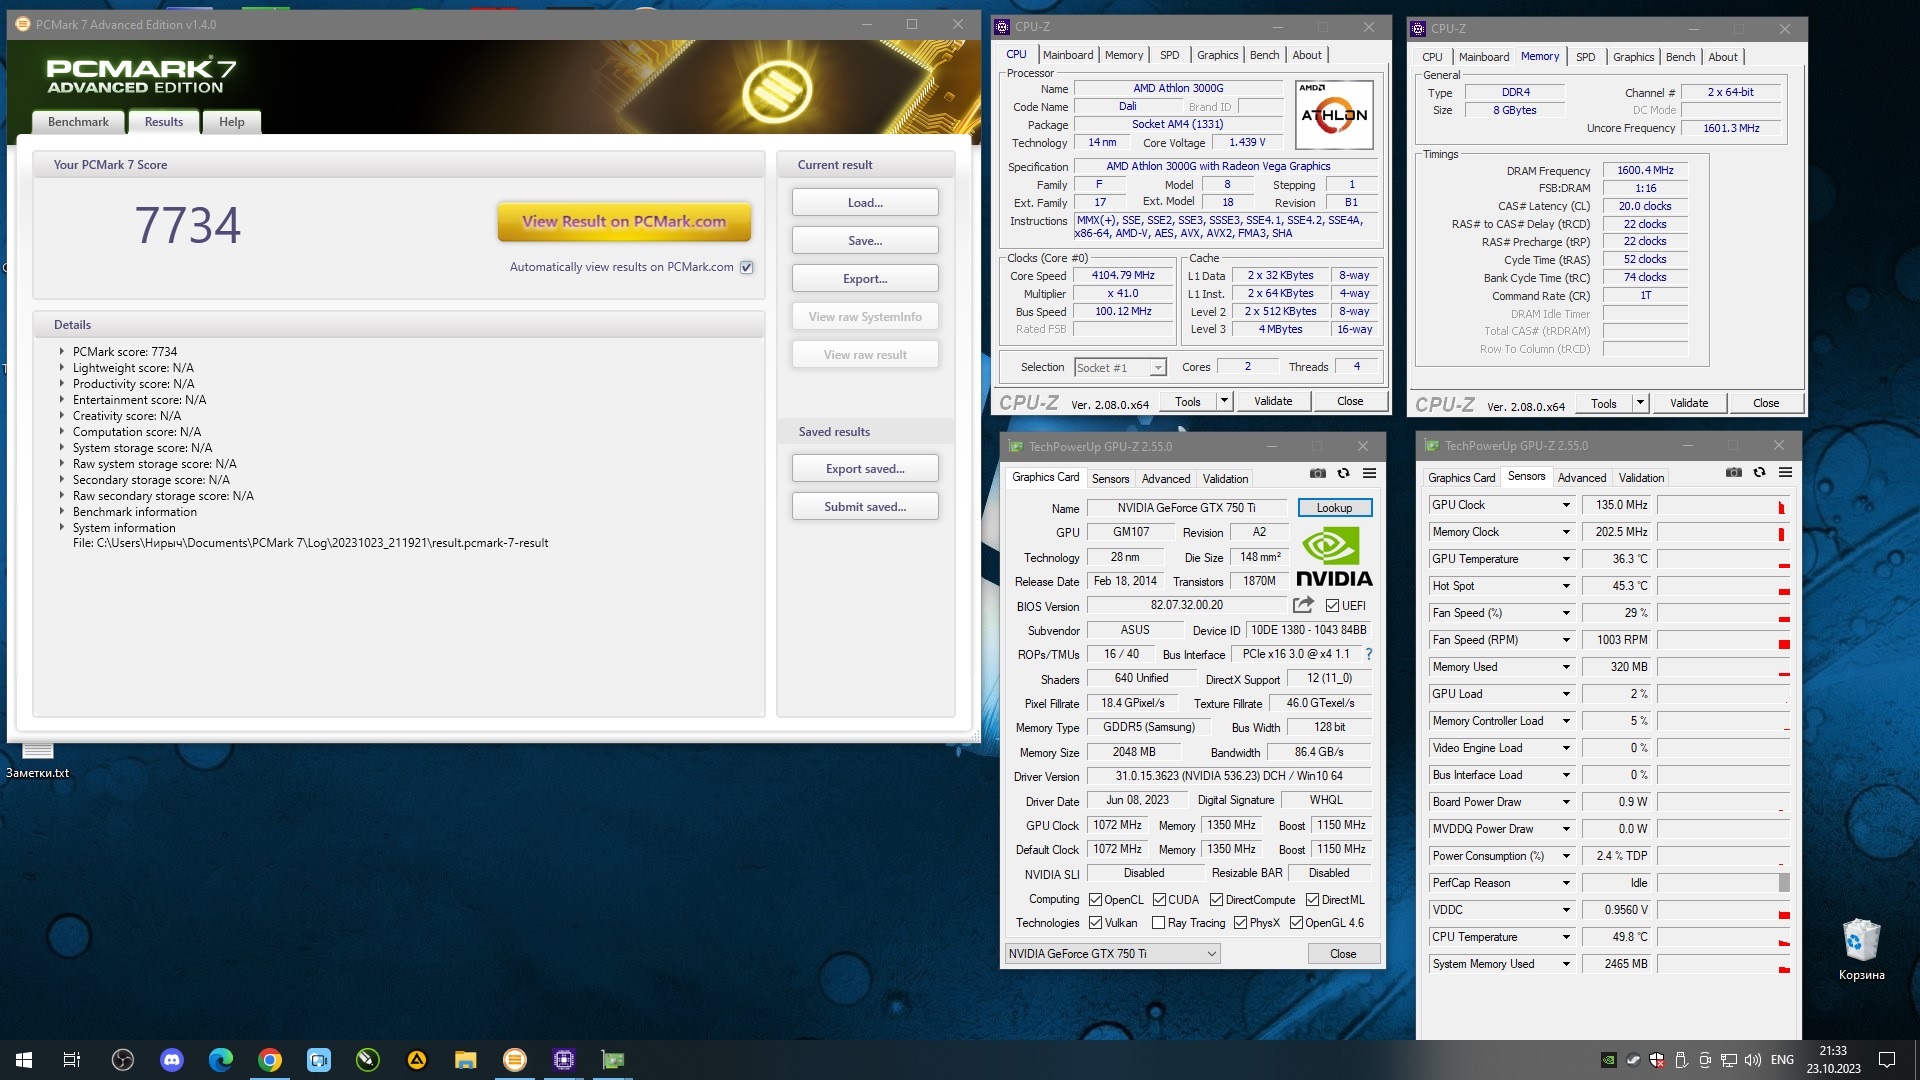Click the Export saved... button

tap(865, 469)
